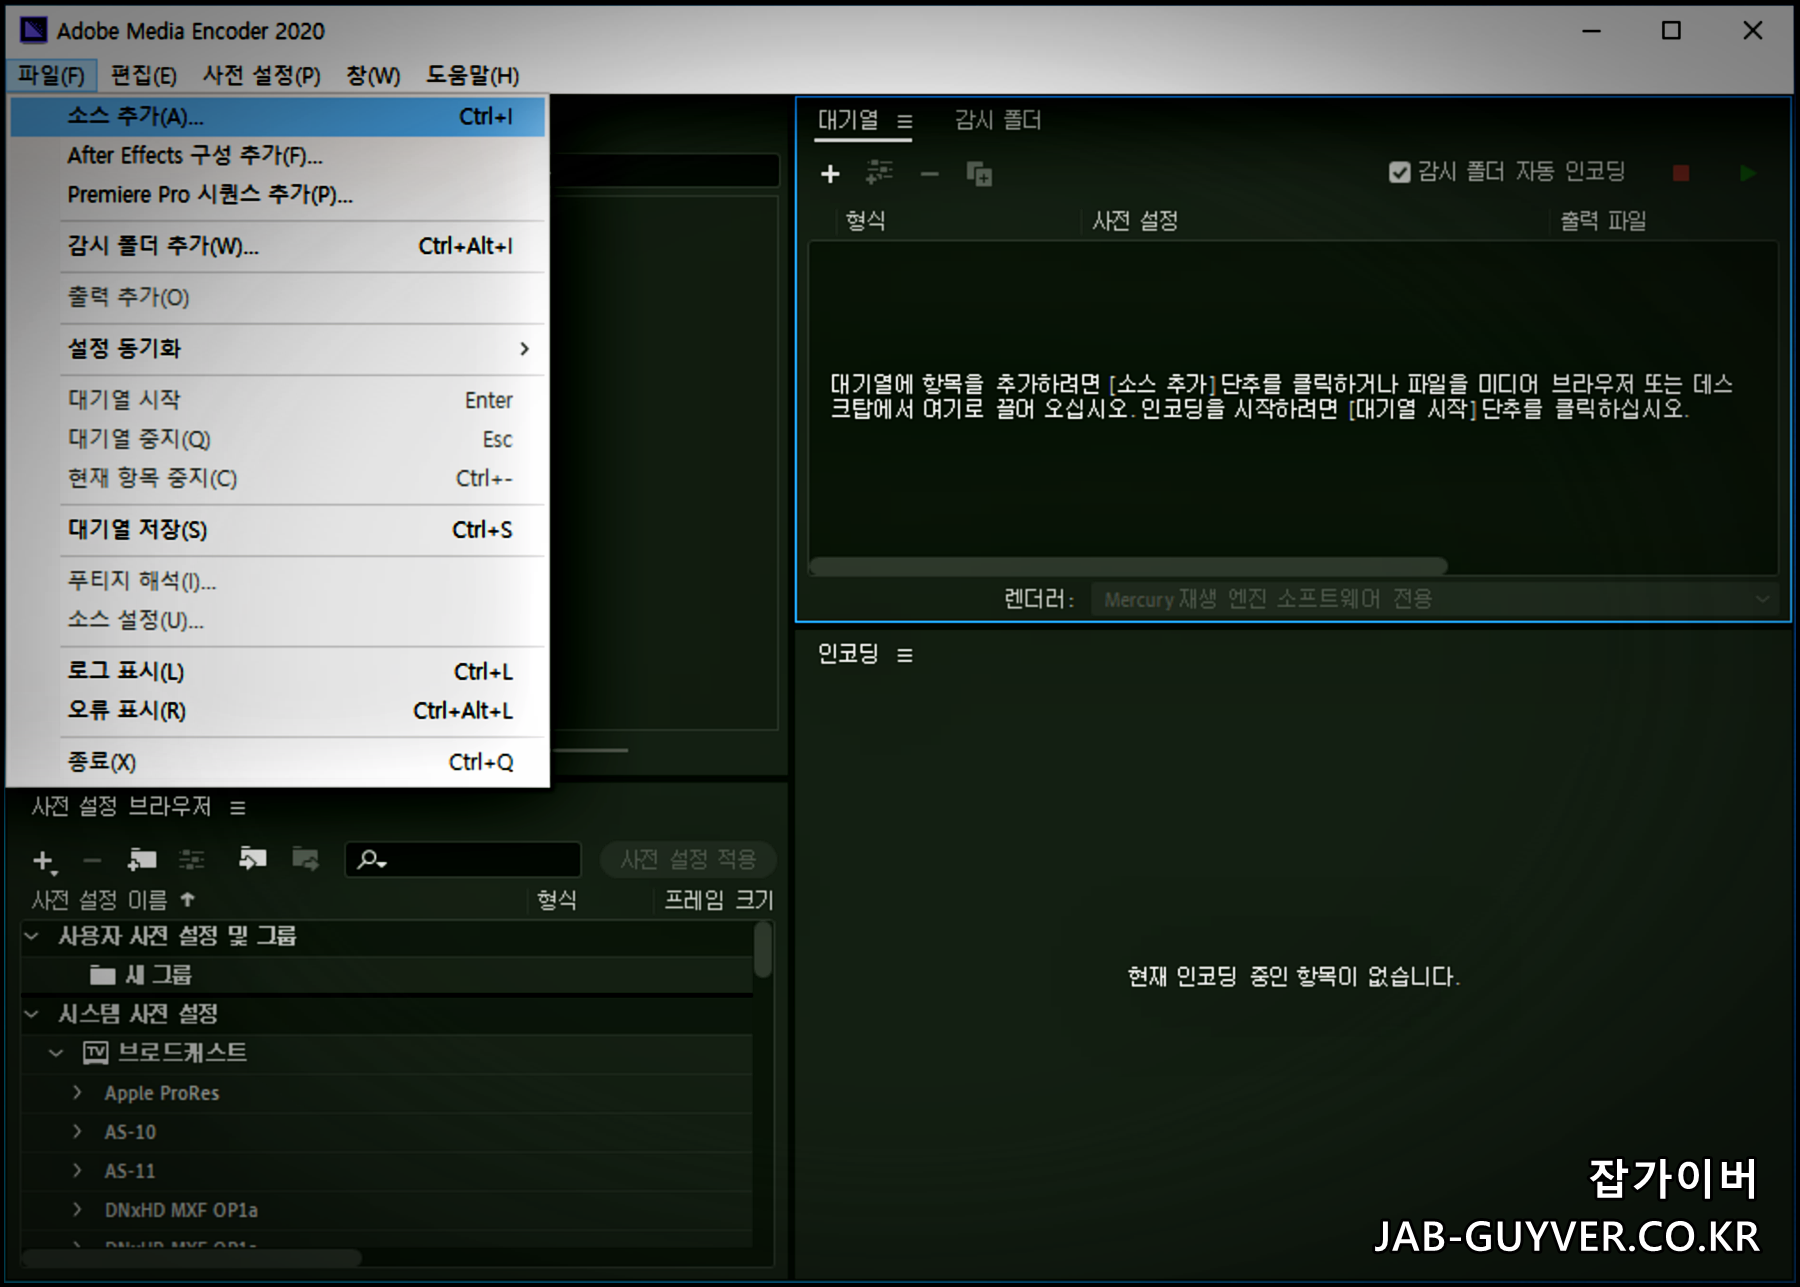Image resolution: width=1800 pixels, height=1287 pixels.
Task: Click the search magnifier icon in preset browser
Action: [x=371, y=859]
